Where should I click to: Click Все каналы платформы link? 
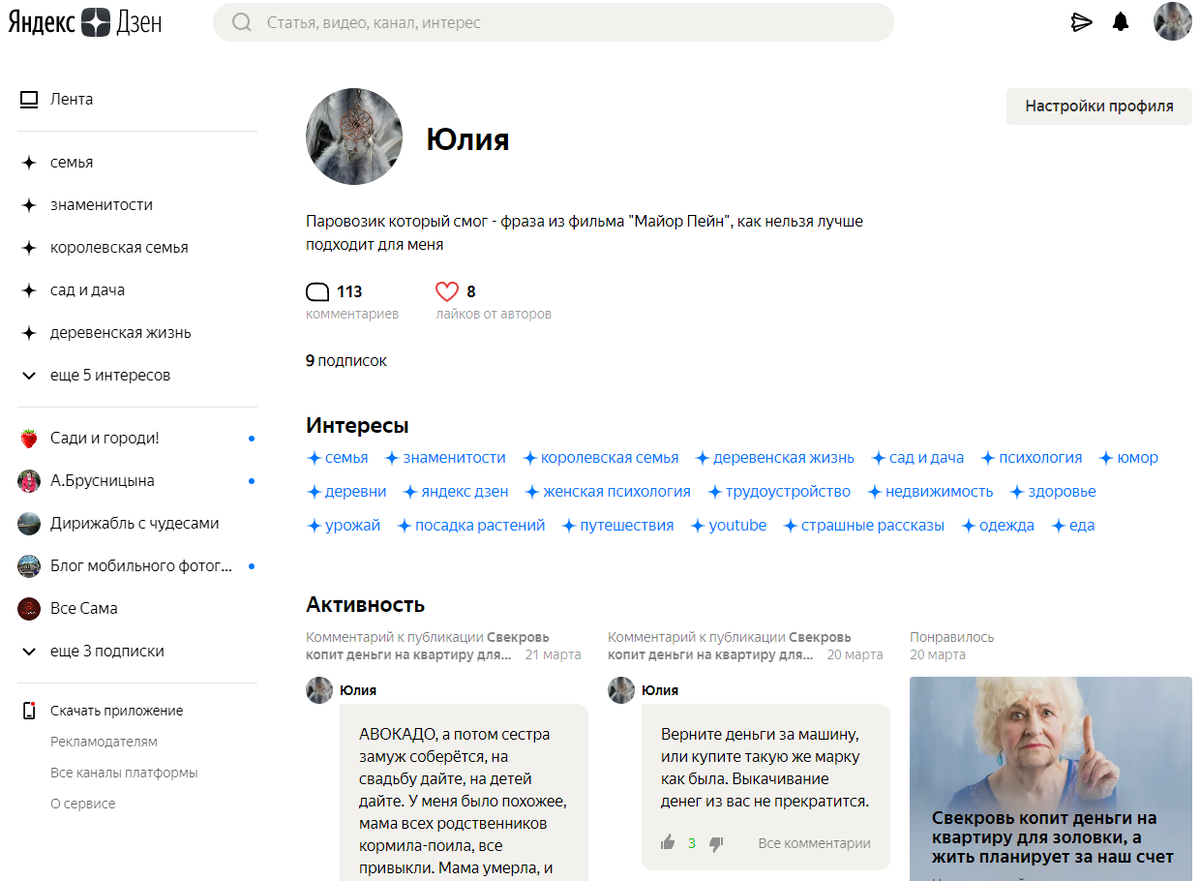(x=124, y=773)
